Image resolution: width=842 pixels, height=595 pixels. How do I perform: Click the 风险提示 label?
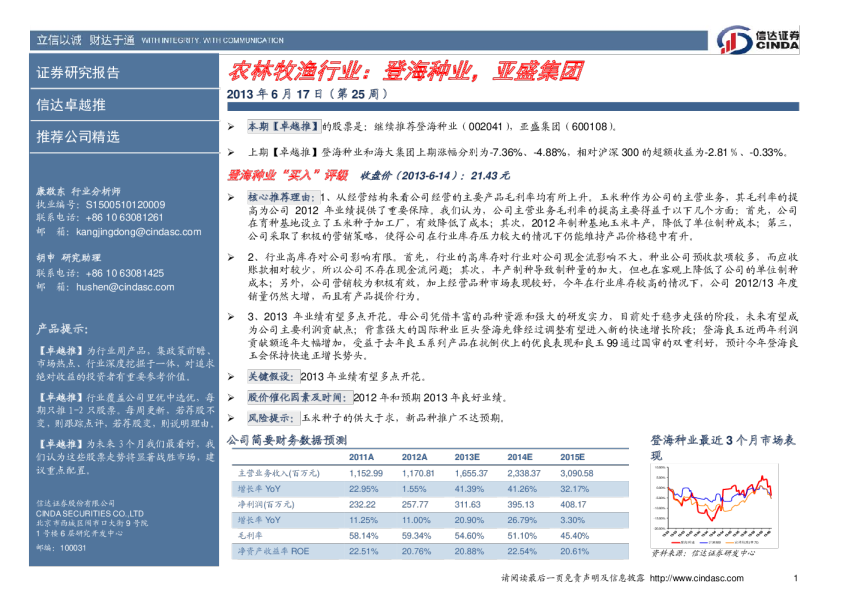(273, 418)
